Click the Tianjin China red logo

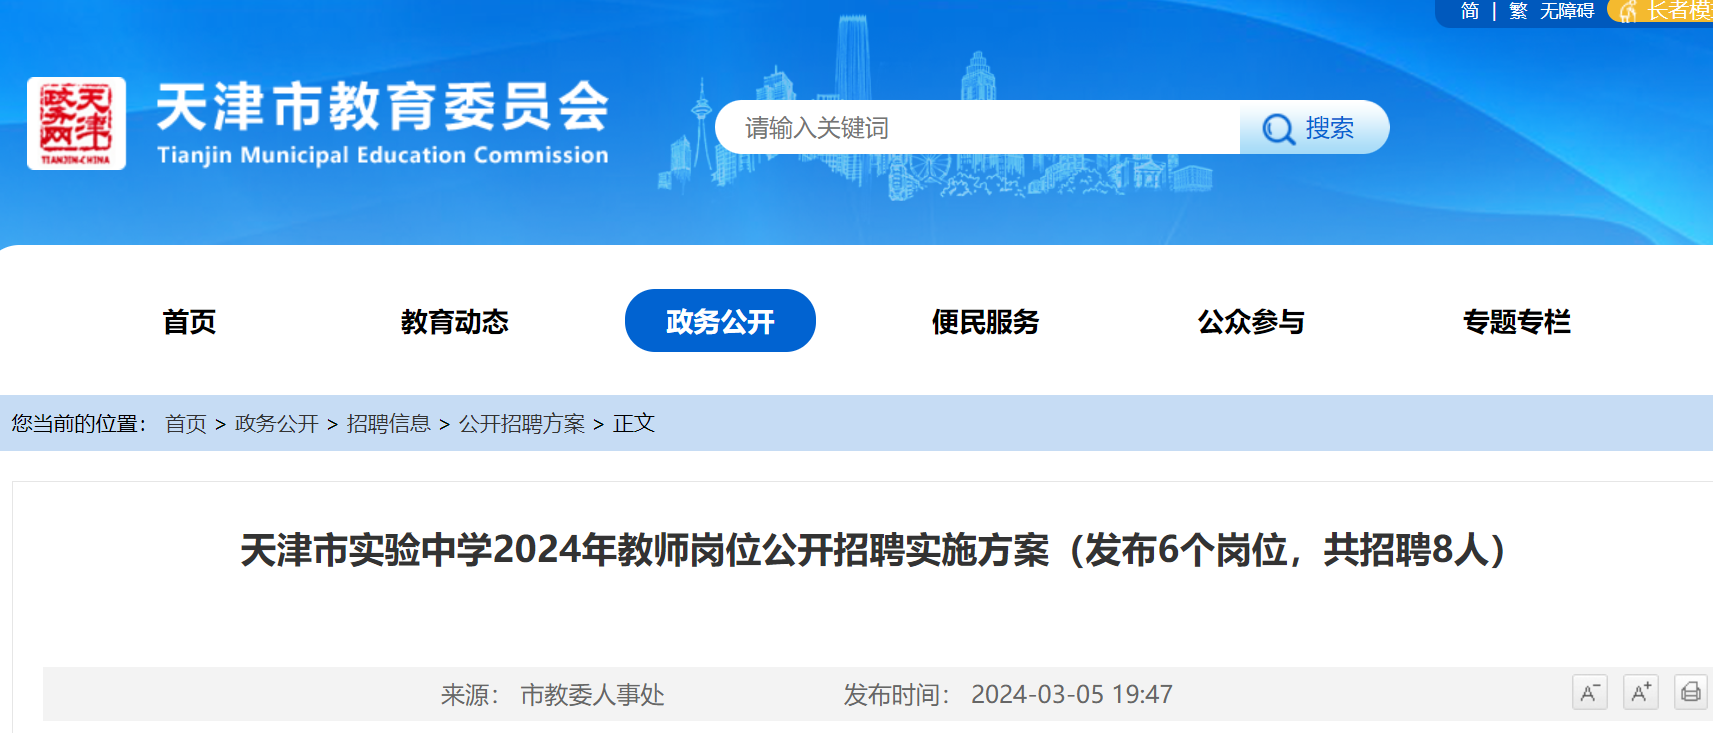click(76, 123)
